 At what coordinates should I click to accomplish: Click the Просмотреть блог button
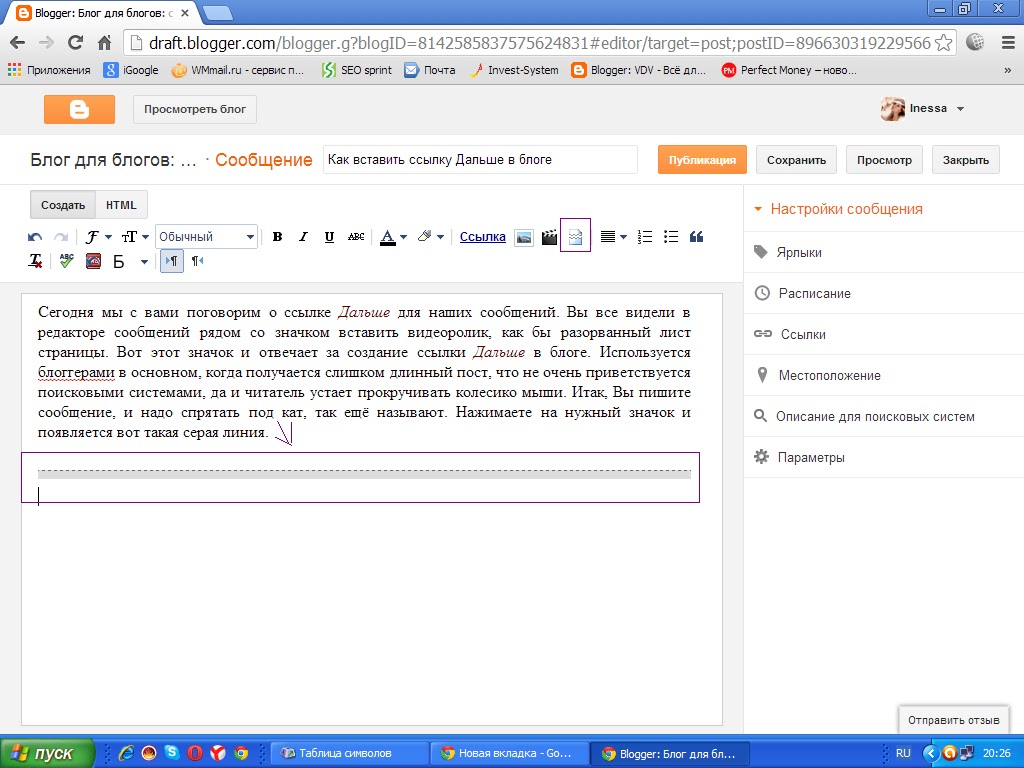click(195, 109)
